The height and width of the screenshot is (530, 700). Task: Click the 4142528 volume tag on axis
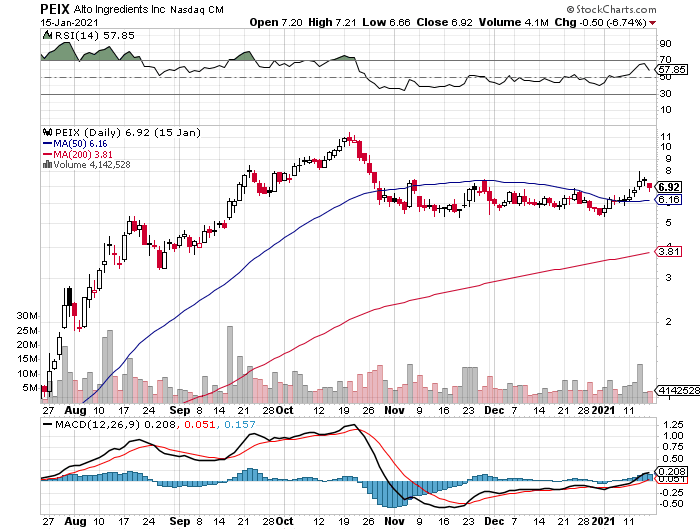pos(677,390)
